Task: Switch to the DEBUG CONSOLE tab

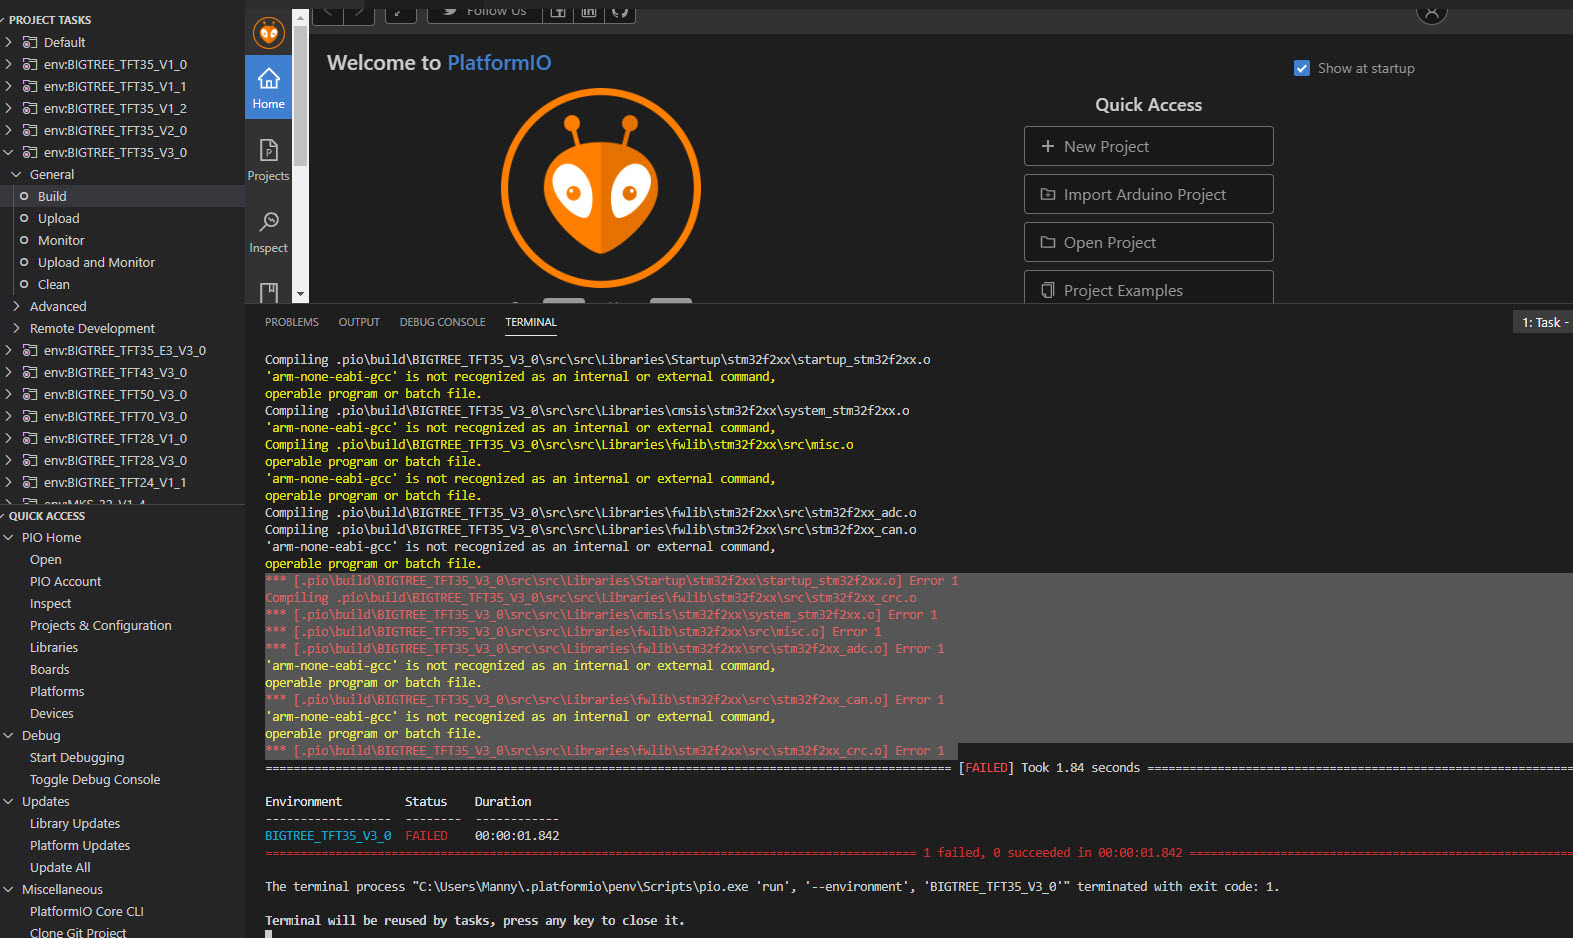Action: point(442,322)
